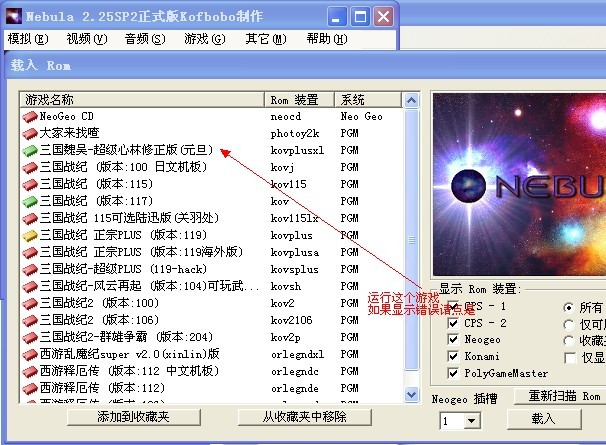Viewport: 606px width, 445px height.
Task: Click red chip icon of 三国战纪2-群雄争霸 row
Action: pyautogui.click(x=30, y=338)
